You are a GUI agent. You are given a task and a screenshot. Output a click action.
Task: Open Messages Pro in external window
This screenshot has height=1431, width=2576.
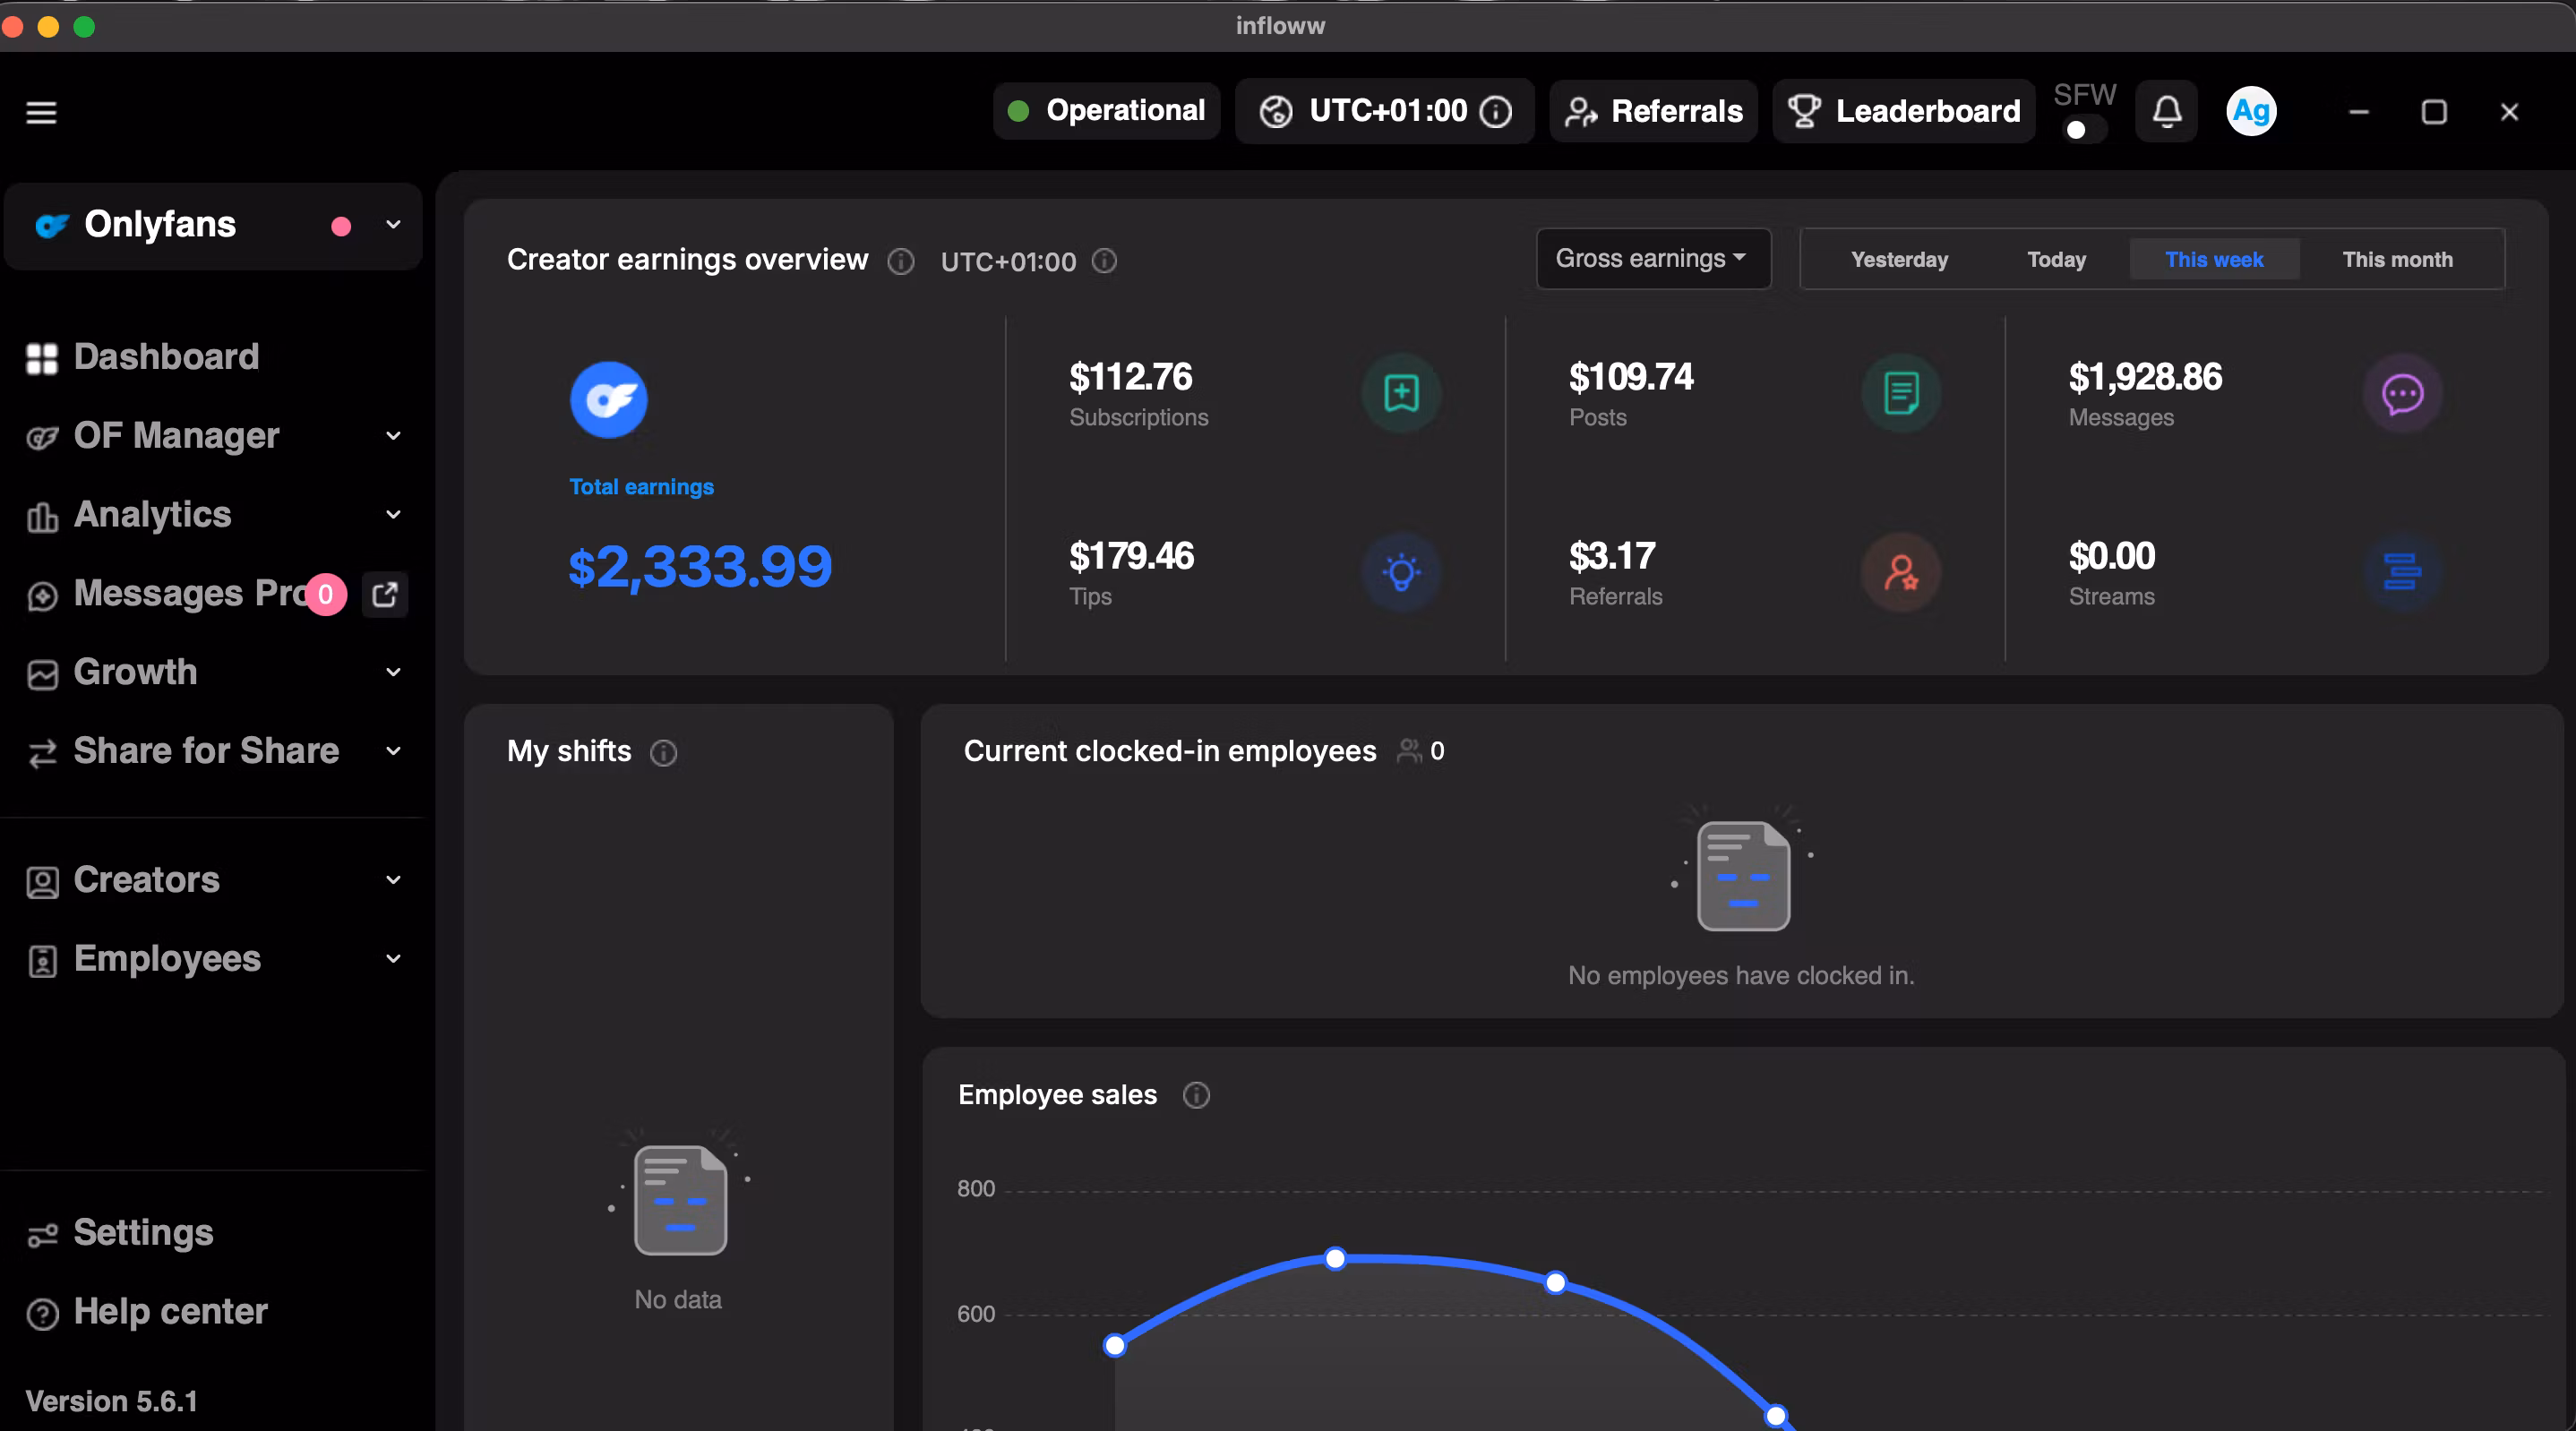[x=385, y=594]
